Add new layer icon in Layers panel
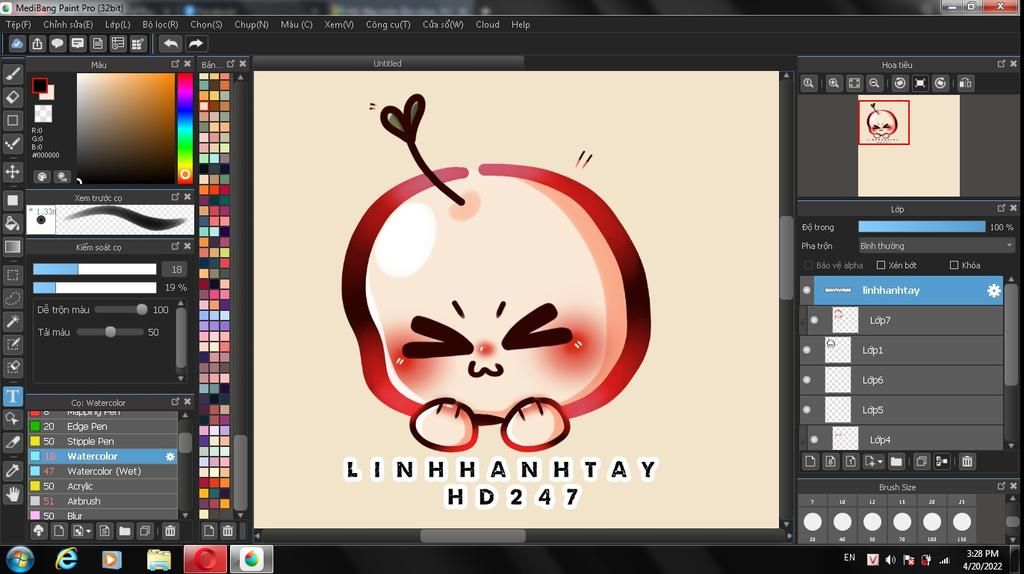Screen dimensions: 1024x574 [x=810, y=462]
